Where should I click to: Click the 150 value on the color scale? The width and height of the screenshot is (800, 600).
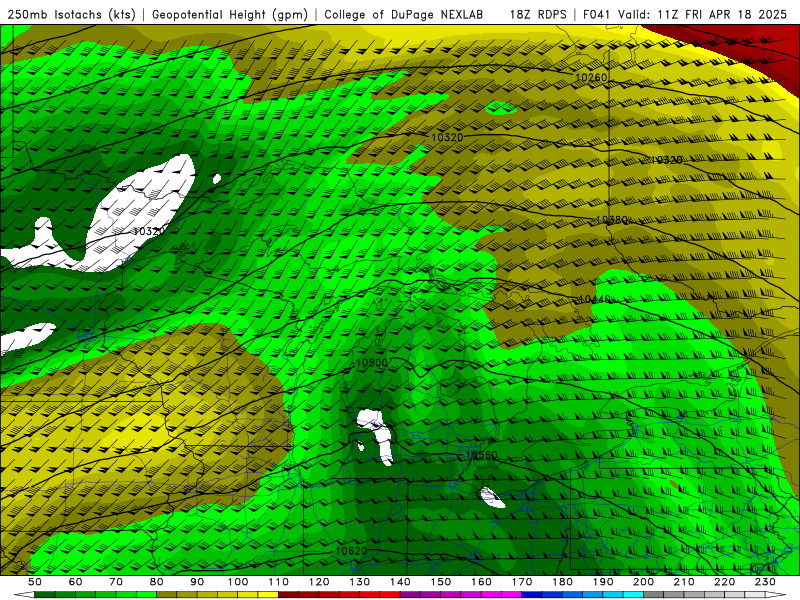[441, 582]
